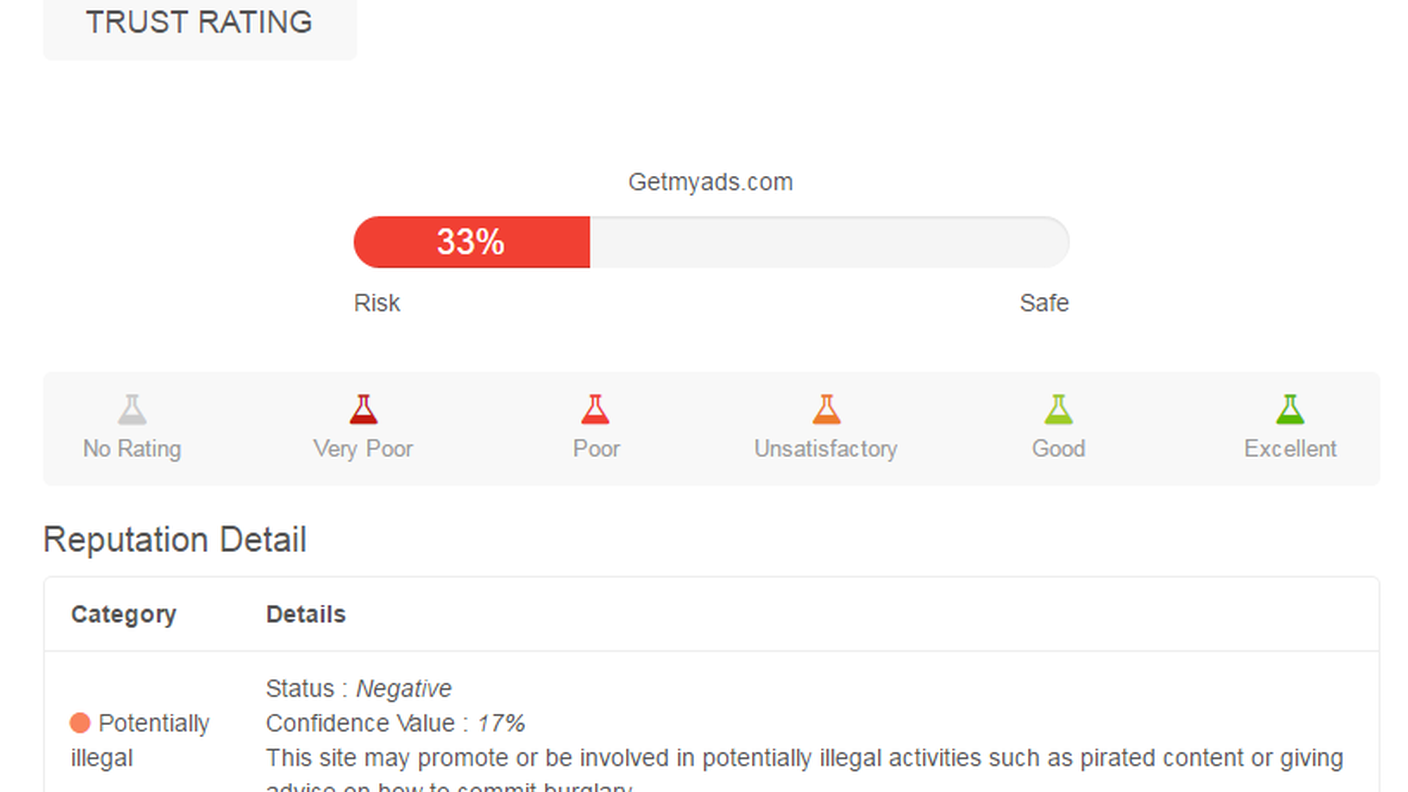This screenshot has width=1408, height=792.
Task: Click the Poor red flask icon
Action: [595, 410]
